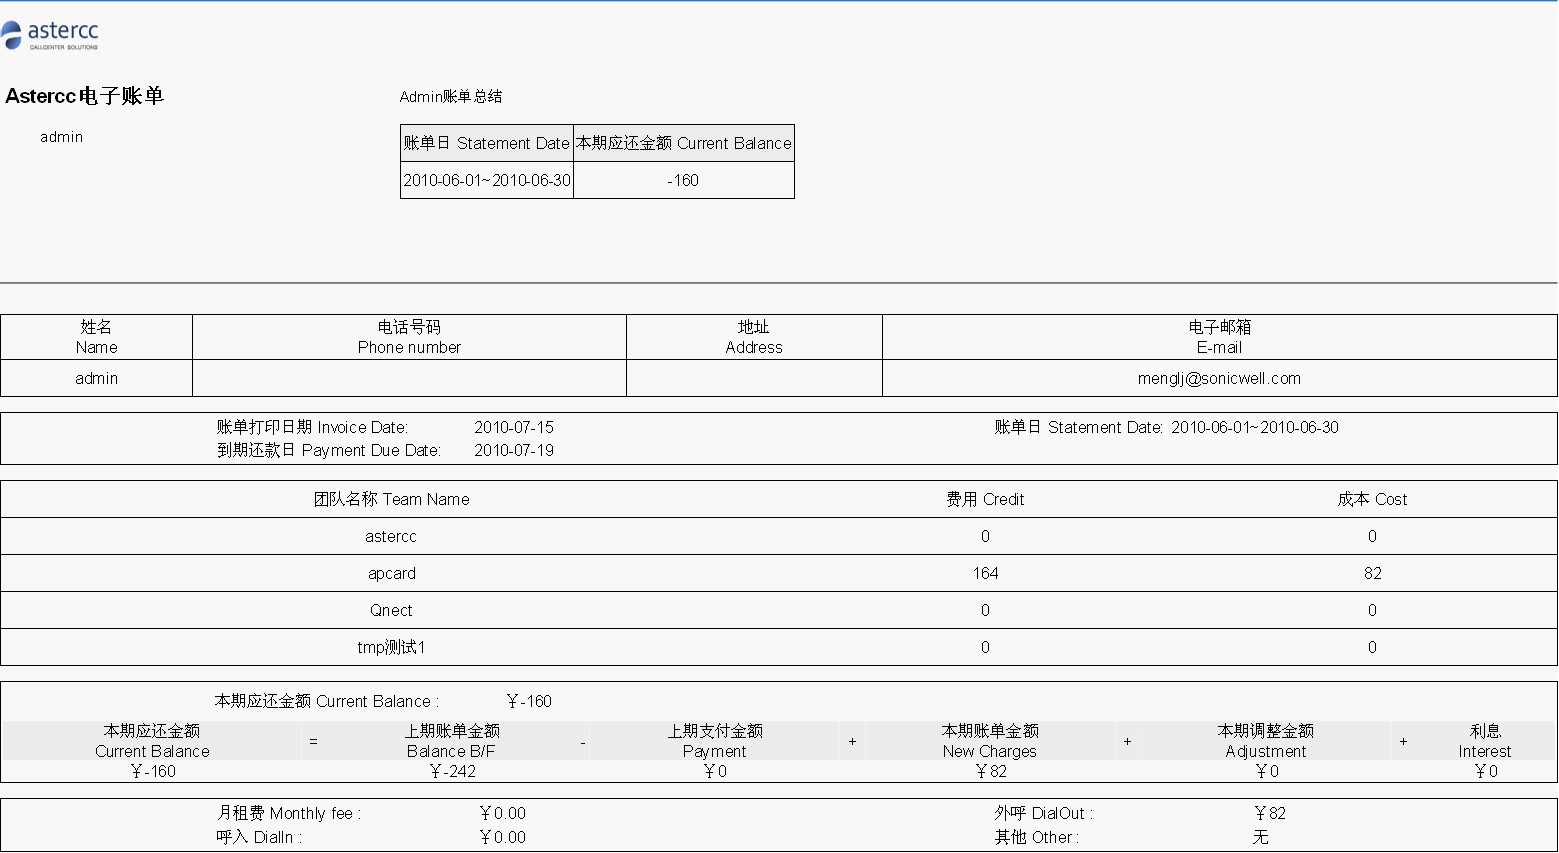
Task: Click the menglj@sonicwell.com email cell
Action: pyautogui.click(x=1219, y=378)
